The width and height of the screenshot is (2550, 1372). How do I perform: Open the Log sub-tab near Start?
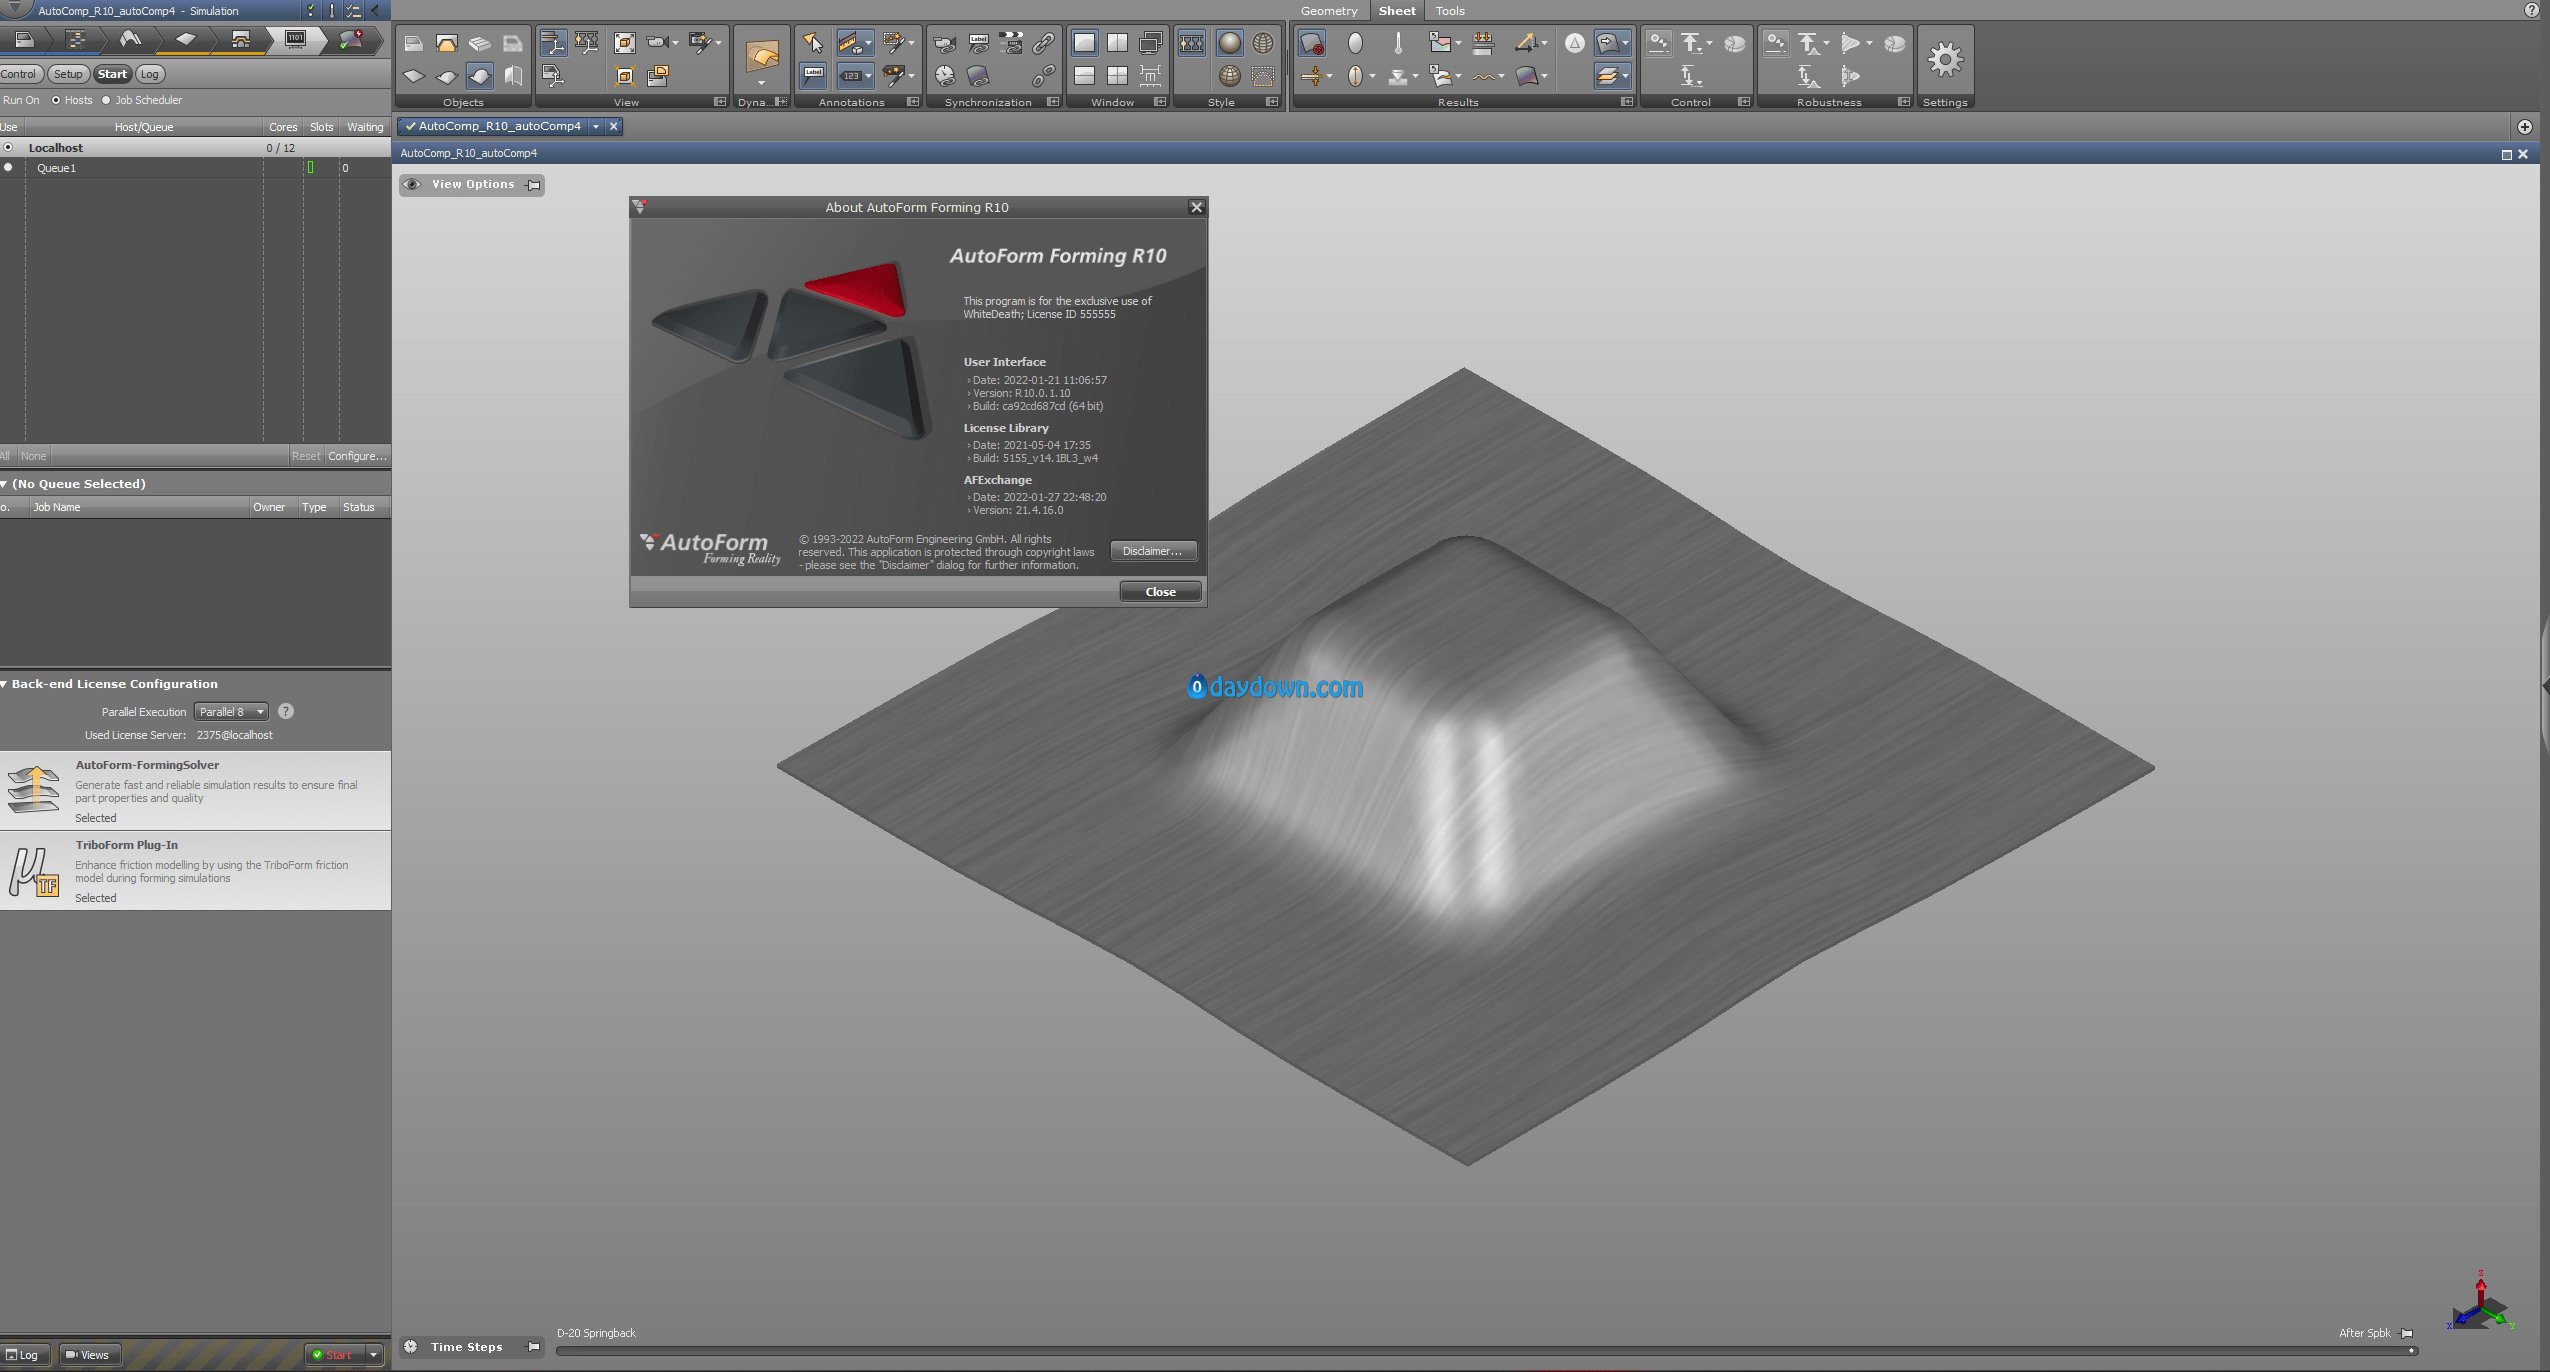[150, 74]
